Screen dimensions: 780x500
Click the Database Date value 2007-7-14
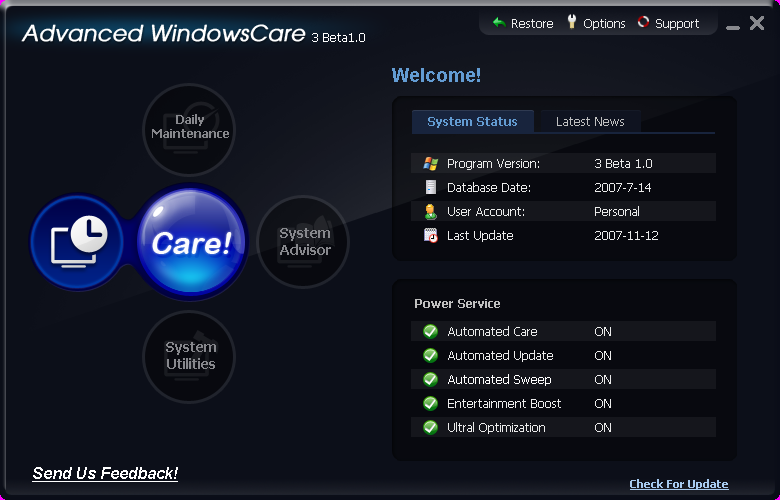[623, 188]
